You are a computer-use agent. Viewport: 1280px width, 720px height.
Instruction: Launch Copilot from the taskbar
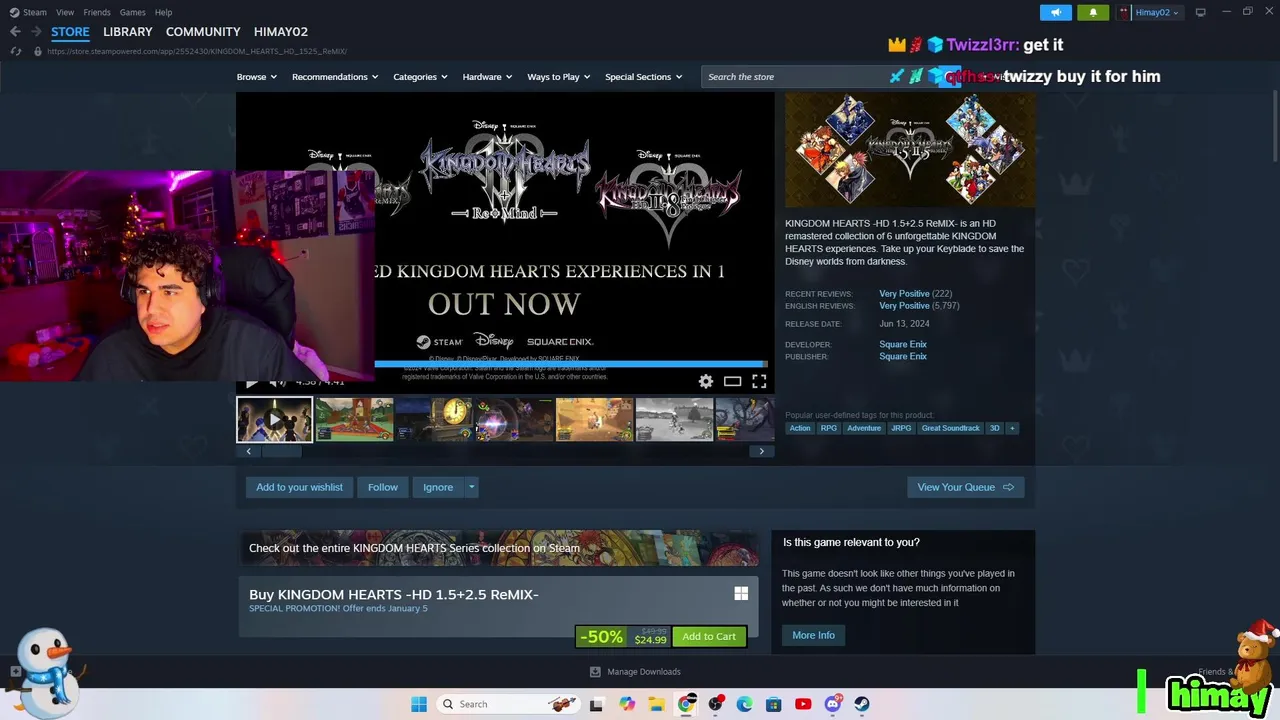point(627,704)
